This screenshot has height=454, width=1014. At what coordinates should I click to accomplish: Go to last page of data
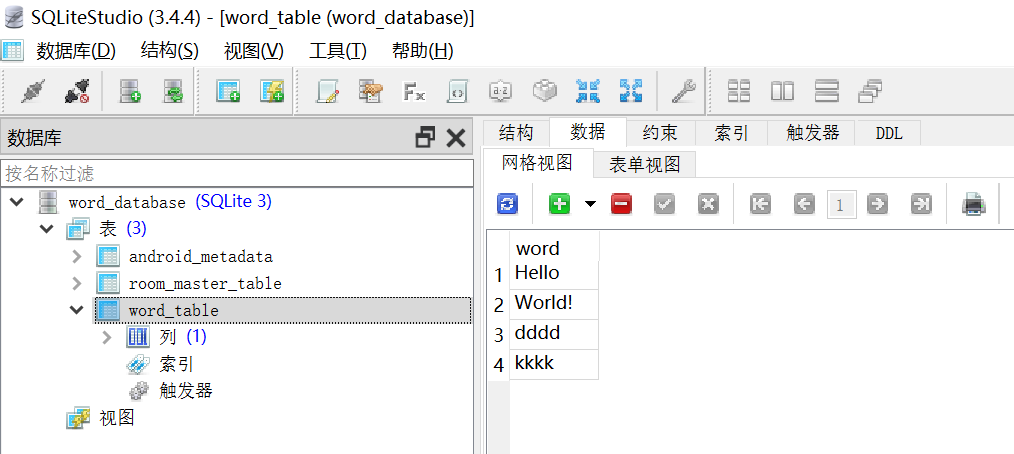click(920, 204)
